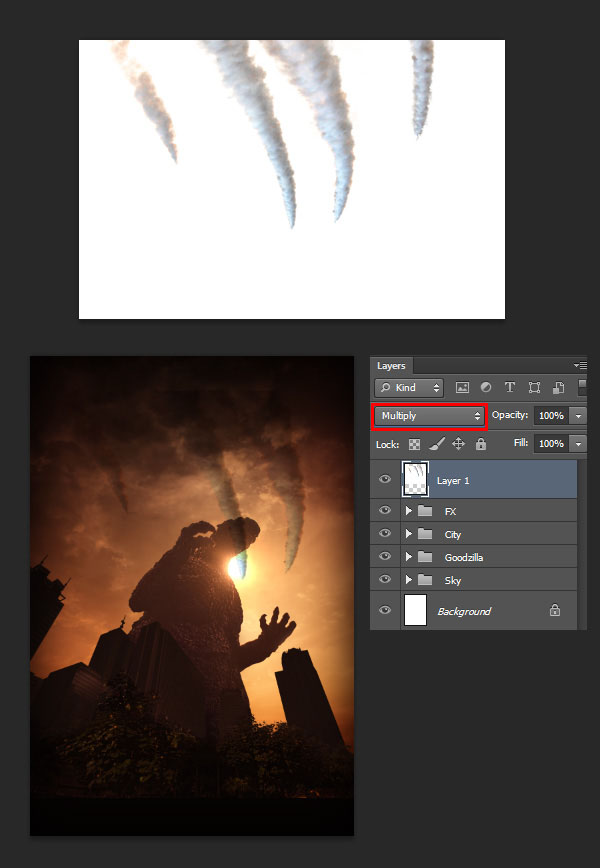Click the Opacity label
The width and height of the screenshot is (600, 868).
click(x=510, y=415)
